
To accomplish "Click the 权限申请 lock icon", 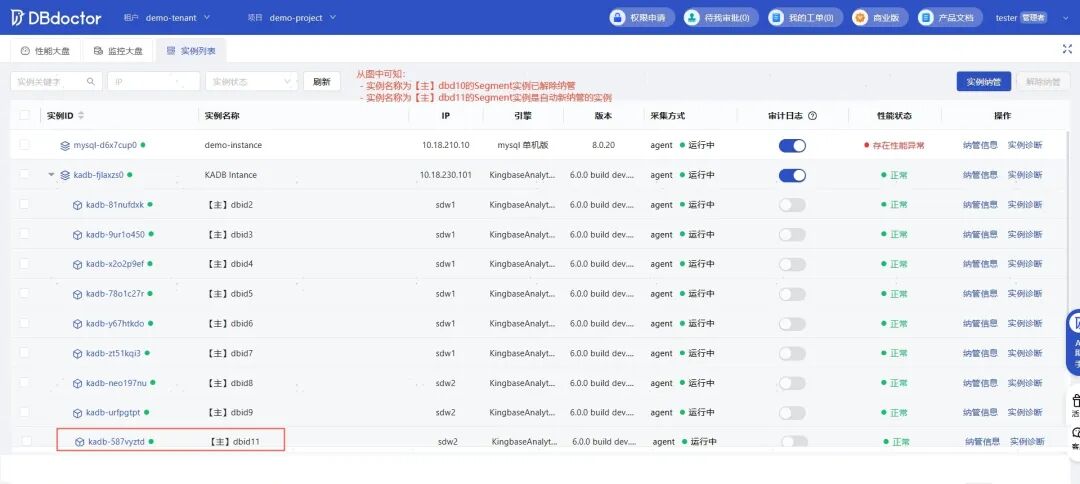I will point(618,18).
